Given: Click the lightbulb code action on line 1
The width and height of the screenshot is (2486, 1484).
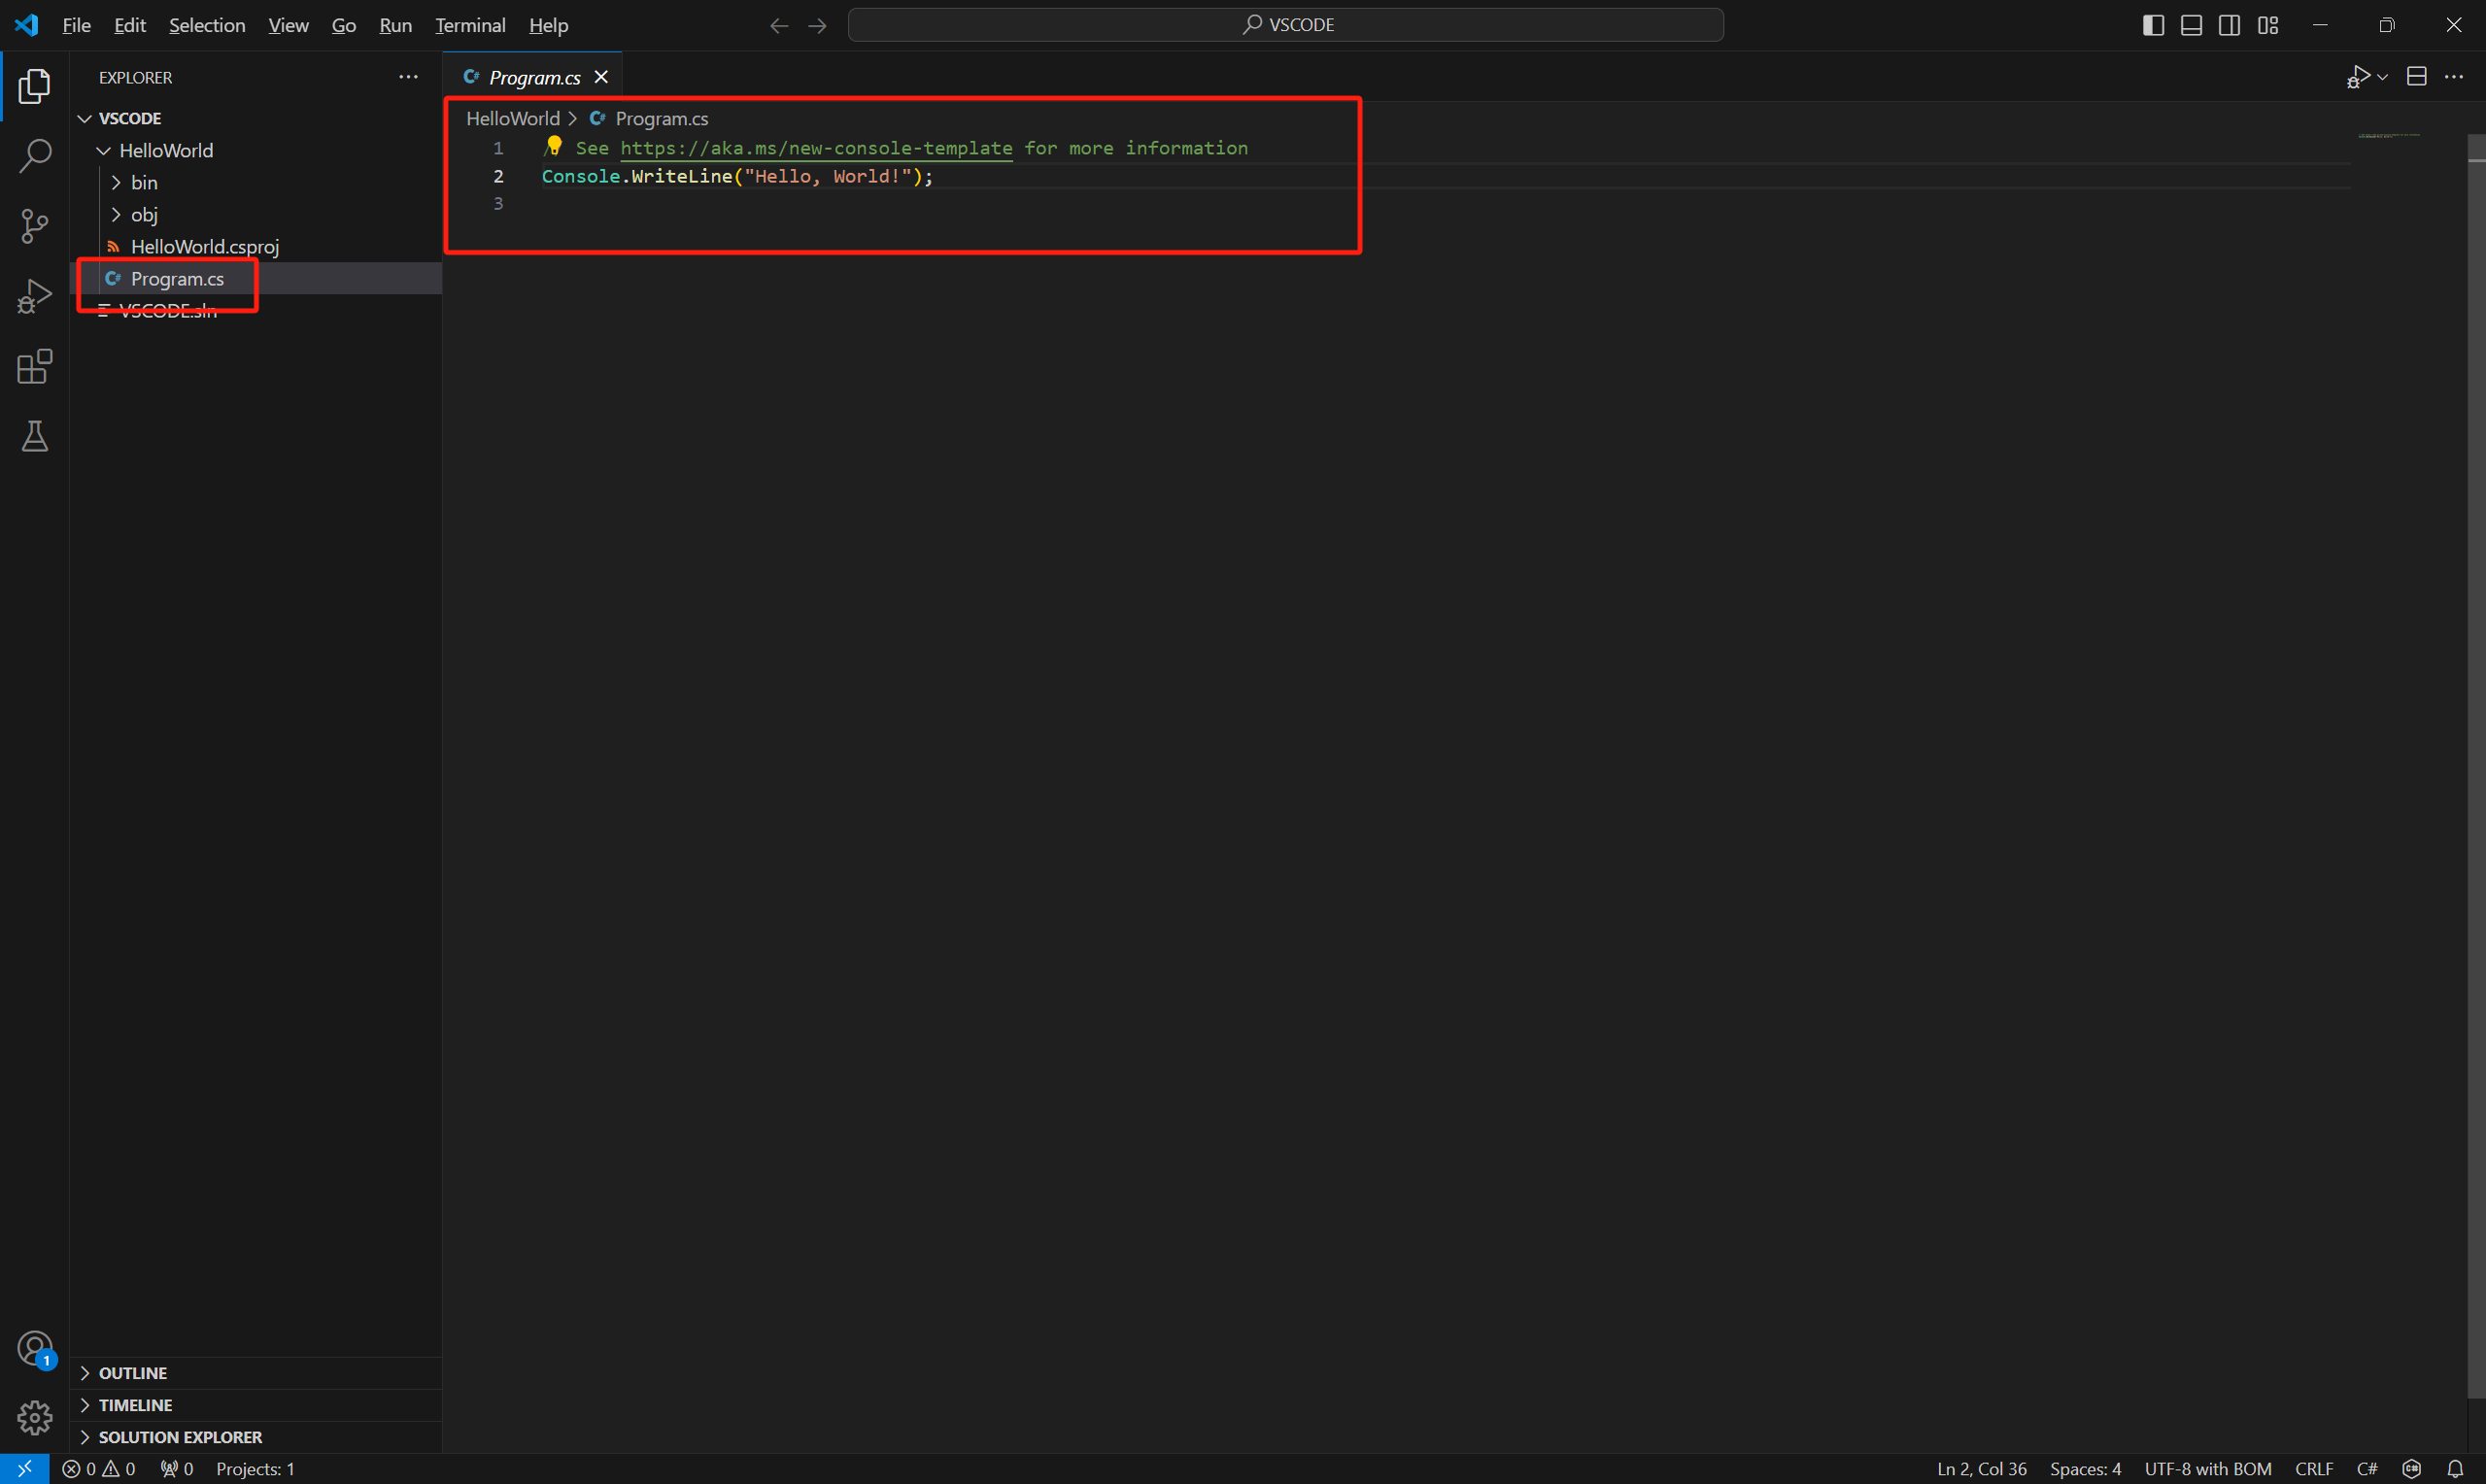Looking at the screenshot, I should [x=554, y=146].
